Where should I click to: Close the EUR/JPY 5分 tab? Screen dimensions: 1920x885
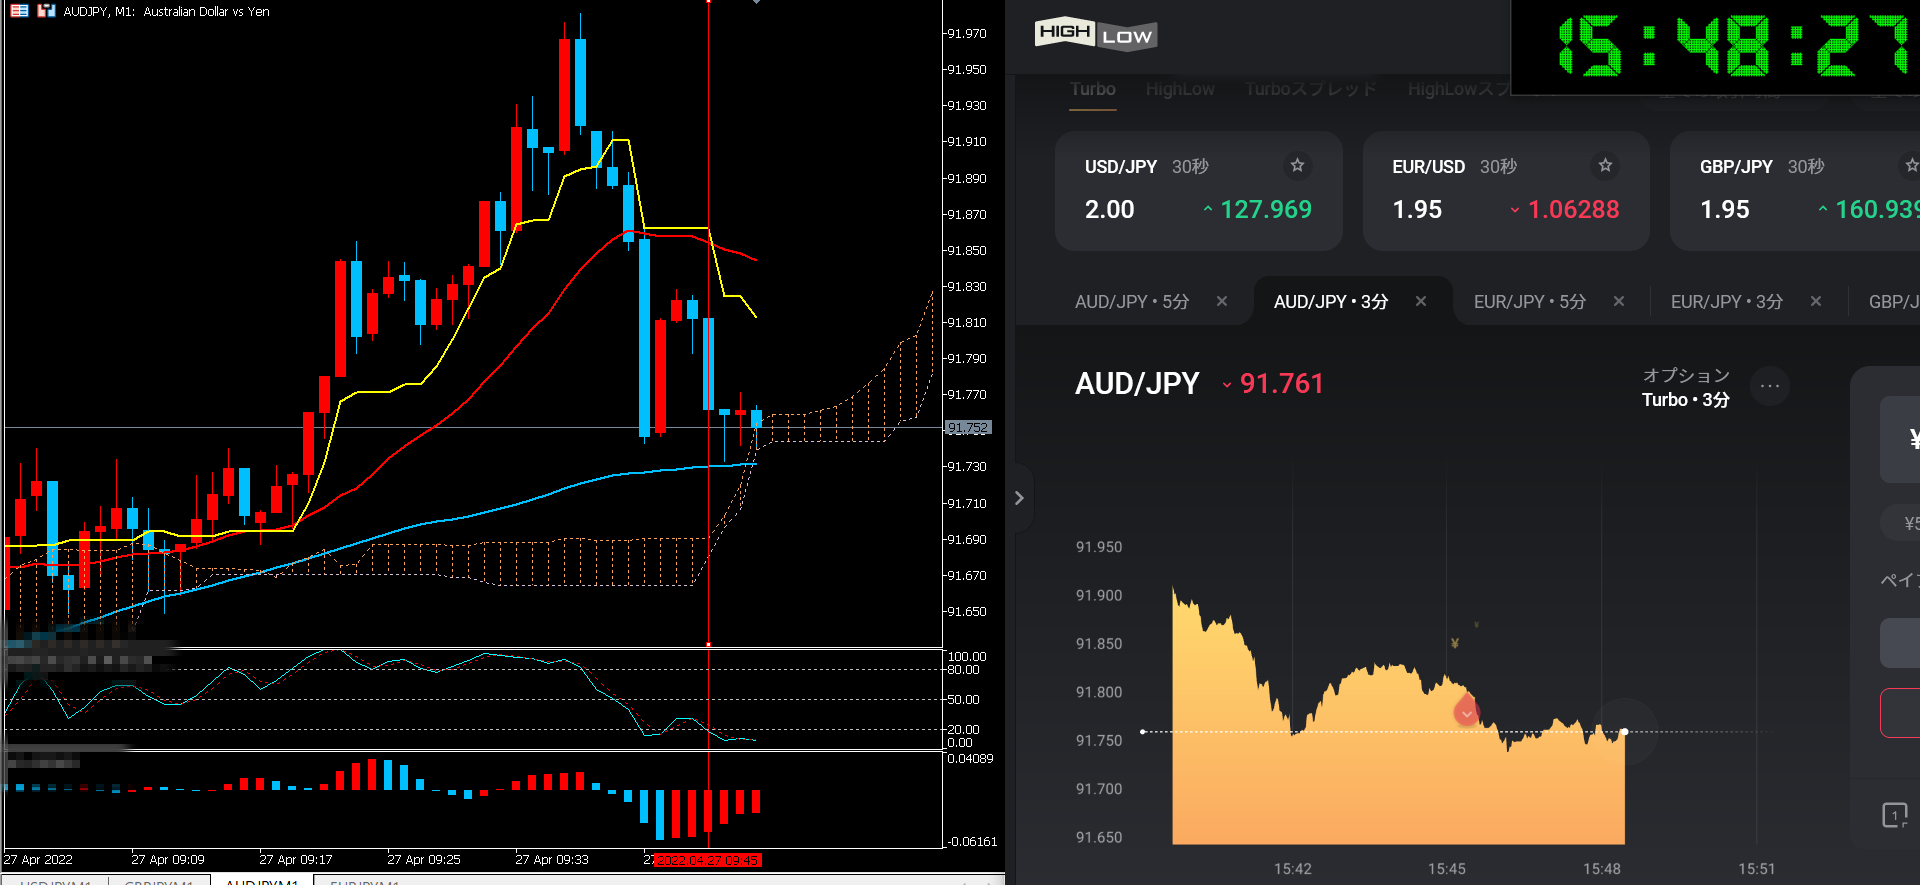click(1619, 302)
